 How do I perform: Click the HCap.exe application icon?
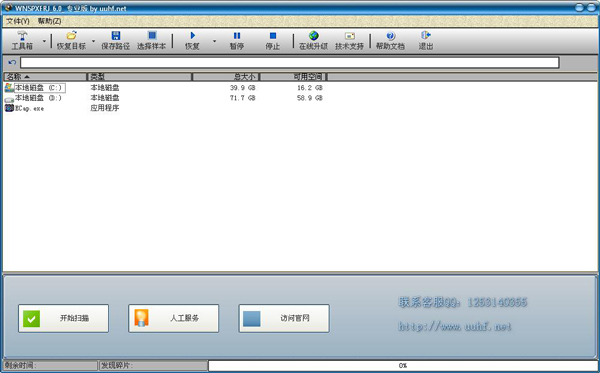click(9, 108)
